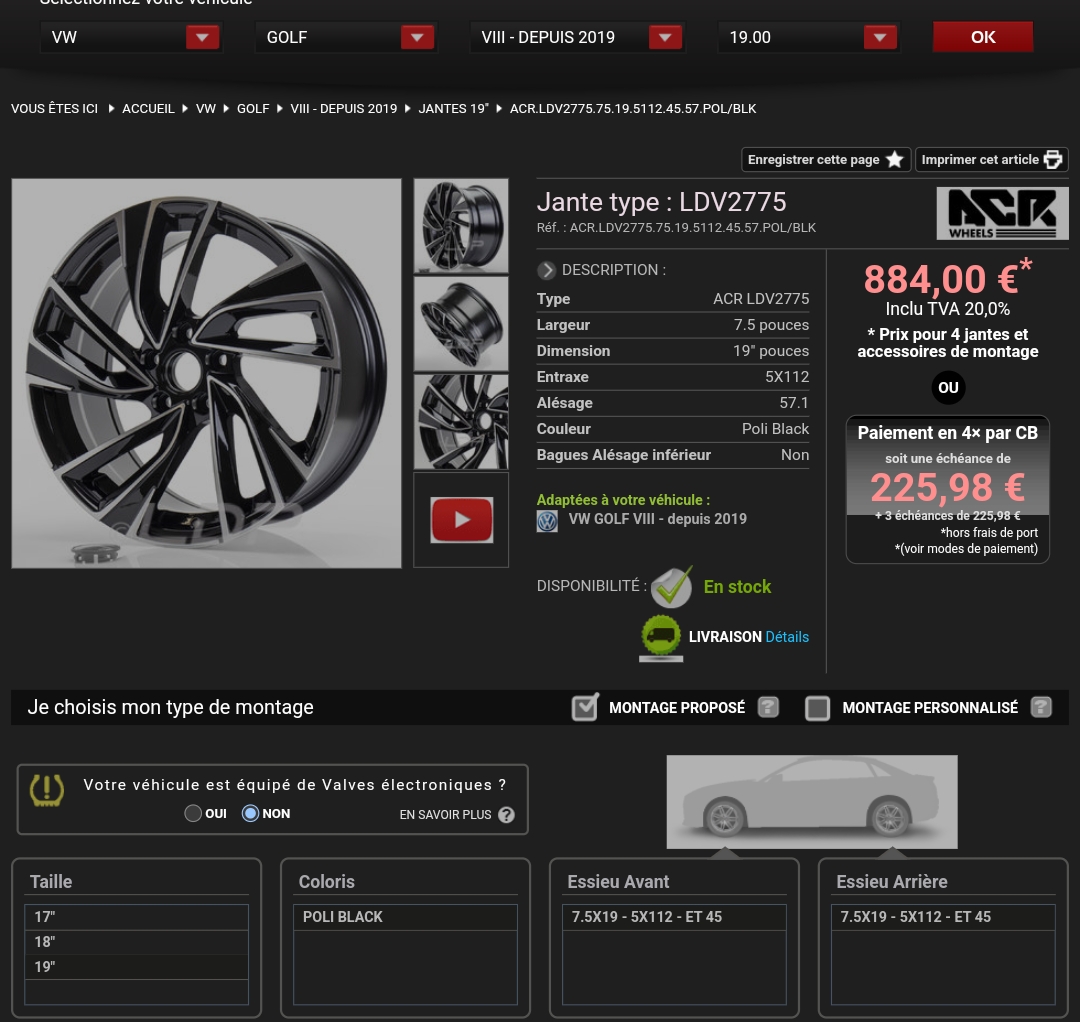Open VW breadcrumb link
Viewport: 1080px width, 1022px height.
[x=205, y=109]
